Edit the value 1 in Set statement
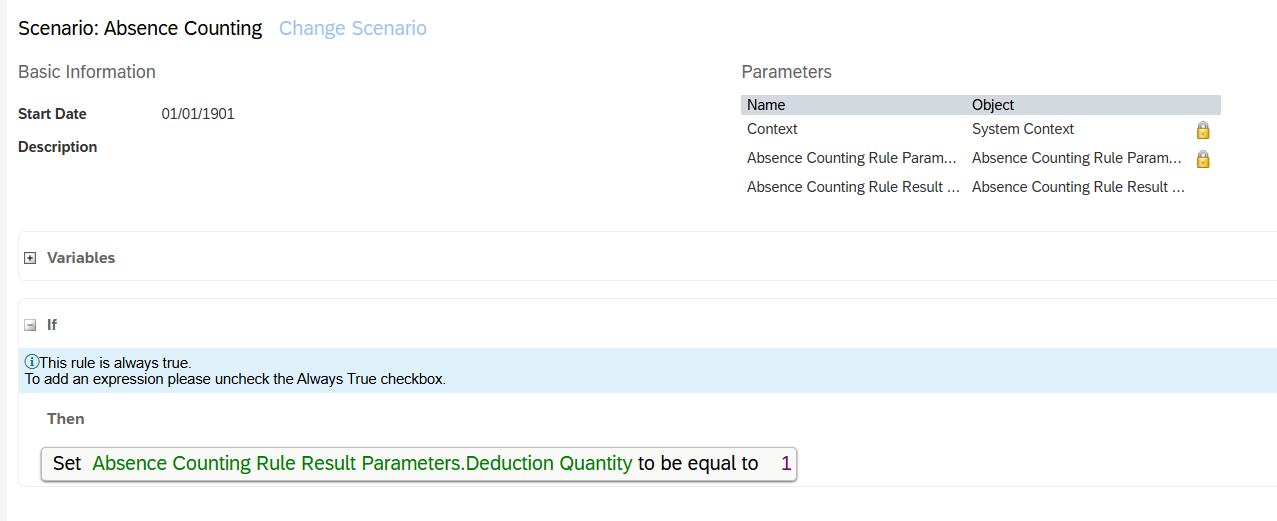The width and height of the screenshot is (1277, 521). 786,464
